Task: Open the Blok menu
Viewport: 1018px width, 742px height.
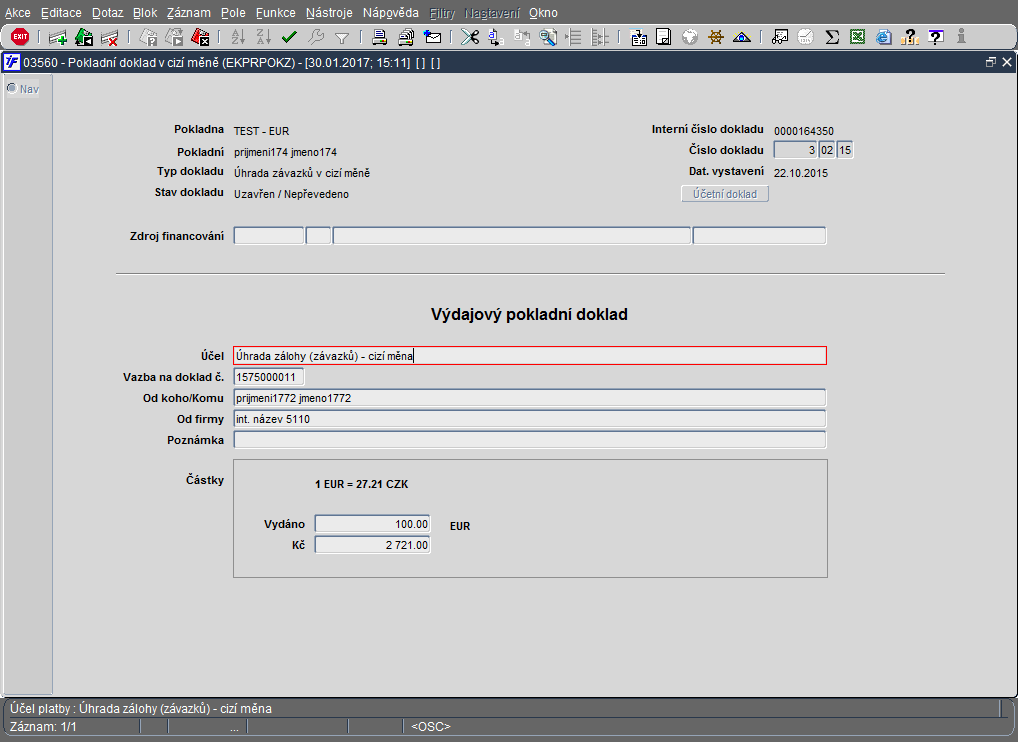Action: (x=145, y=13)
